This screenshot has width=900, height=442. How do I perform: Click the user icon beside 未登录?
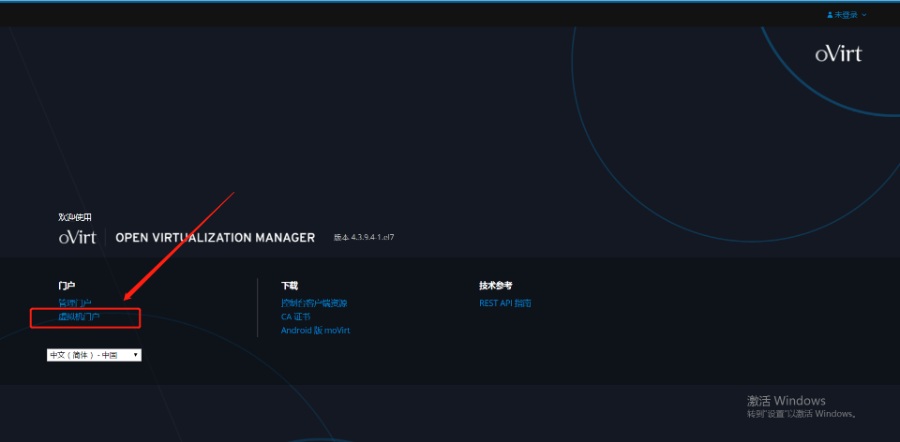click(830, 15)
